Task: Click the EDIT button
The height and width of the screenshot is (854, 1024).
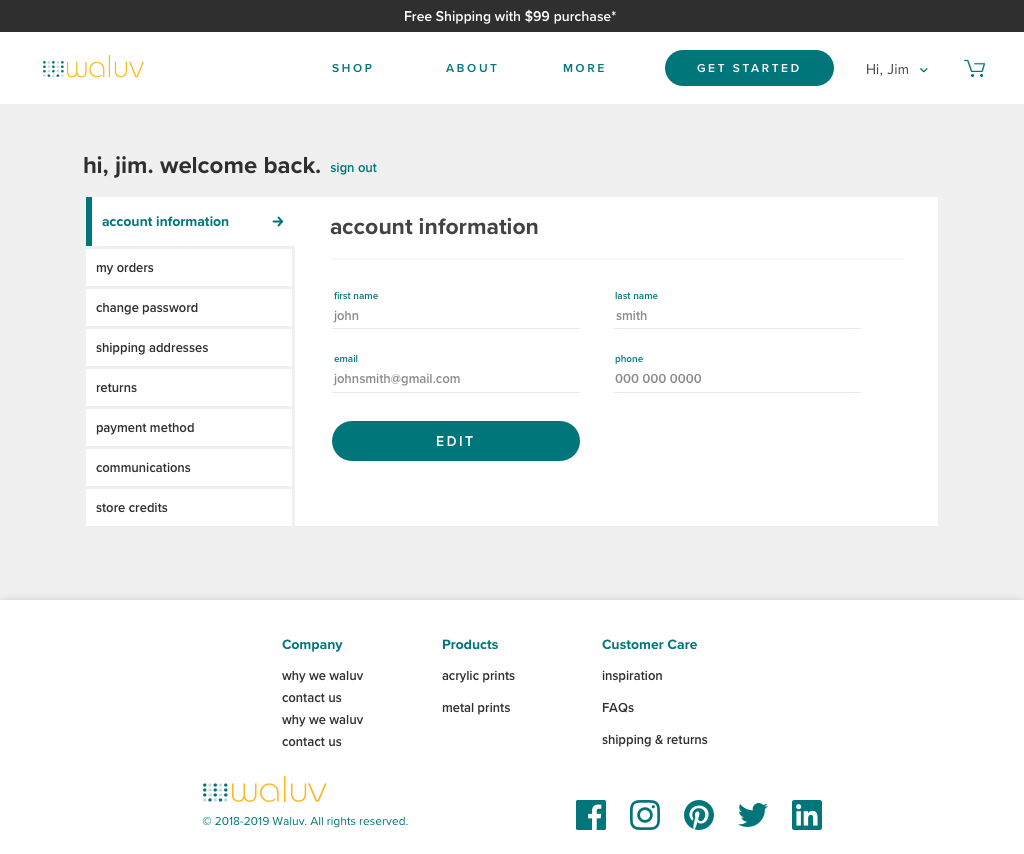Action: point(456,441)
